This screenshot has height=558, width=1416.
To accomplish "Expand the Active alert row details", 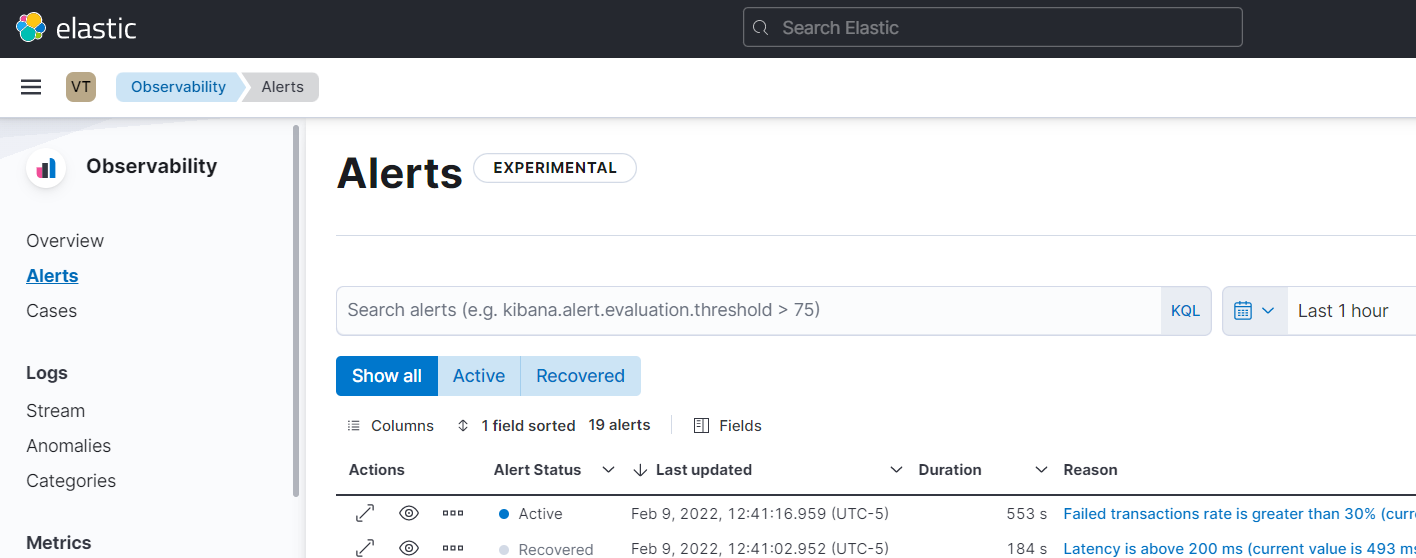I will tap(365, 514).
